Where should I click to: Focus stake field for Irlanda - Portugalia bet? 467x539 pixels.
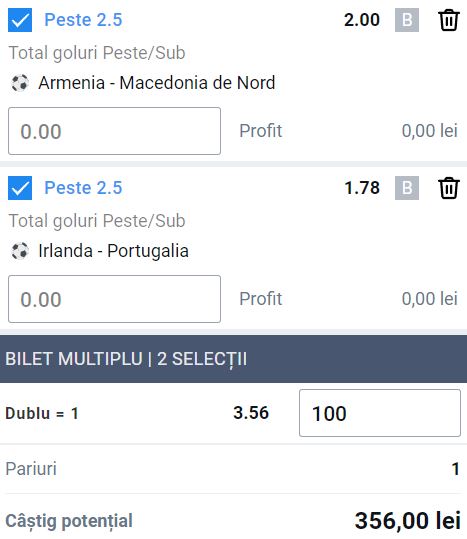tap(114, 299)
